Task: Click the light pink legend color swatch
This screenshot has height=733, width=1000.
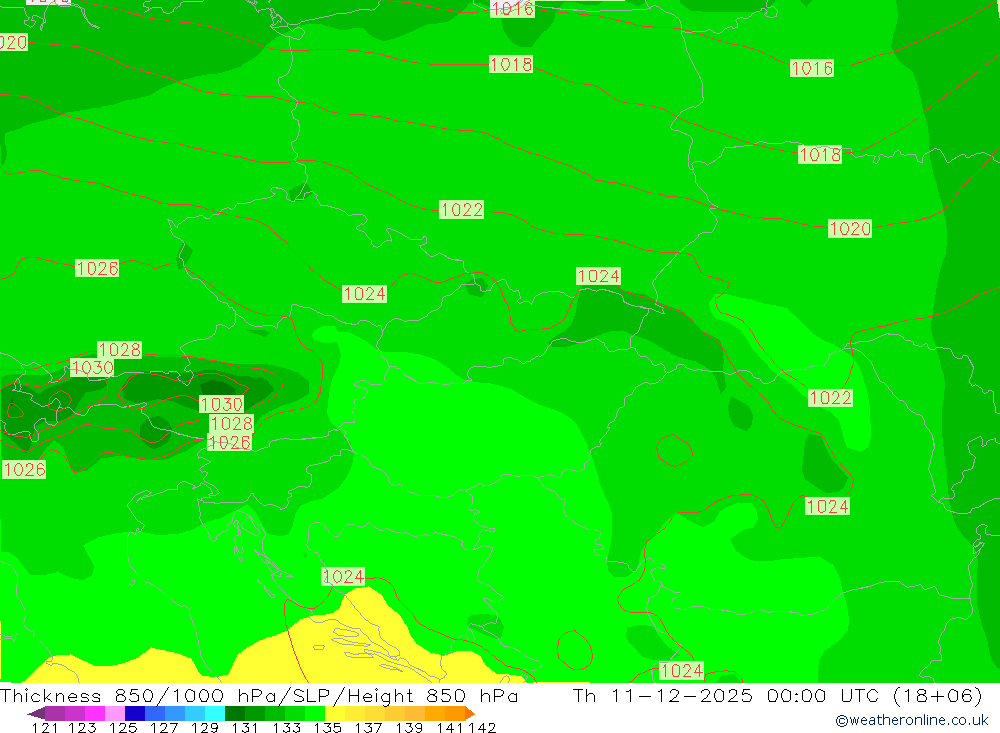Action: [115, 713]
